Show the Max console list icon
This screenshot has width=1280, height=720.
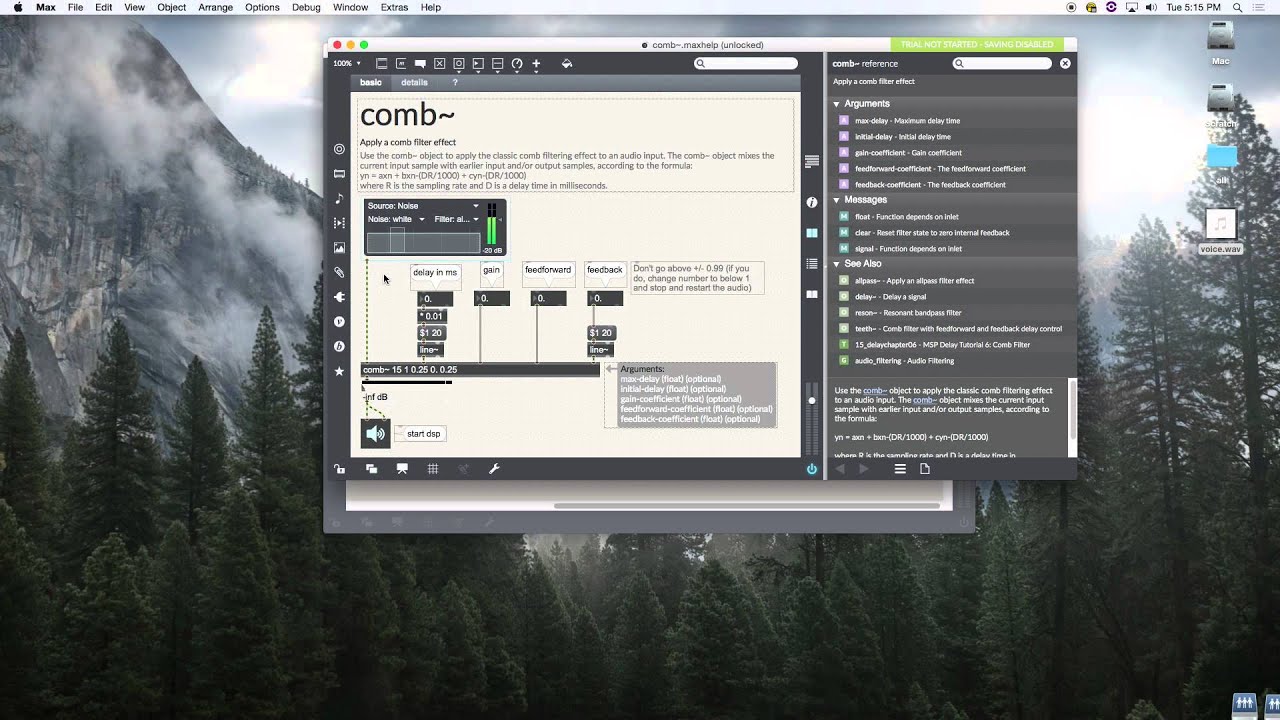pos(812,263)
